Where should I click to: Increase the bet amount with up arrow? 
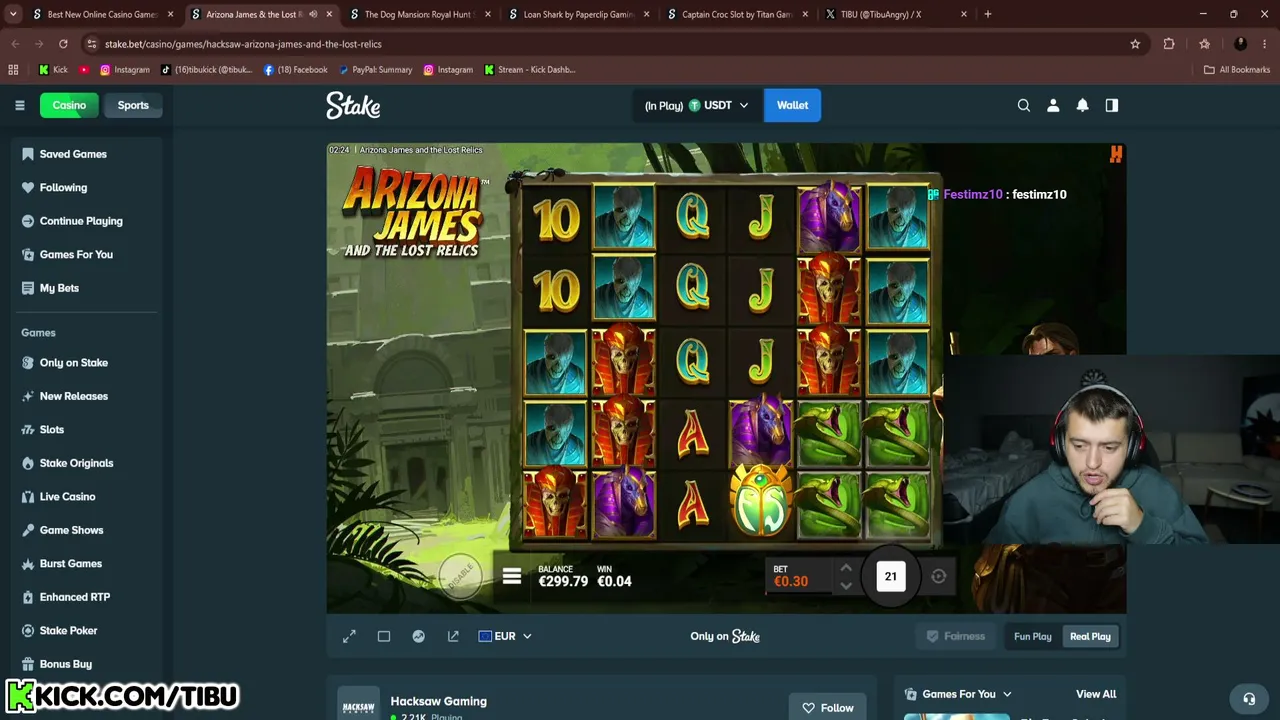click(845, 568)
